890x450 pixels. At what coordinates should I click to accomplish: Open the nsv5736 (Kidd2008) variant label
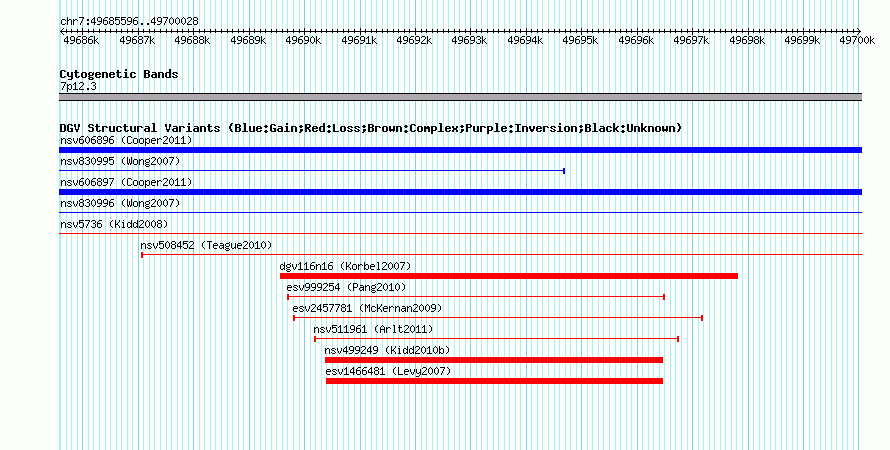pos(114,224)
